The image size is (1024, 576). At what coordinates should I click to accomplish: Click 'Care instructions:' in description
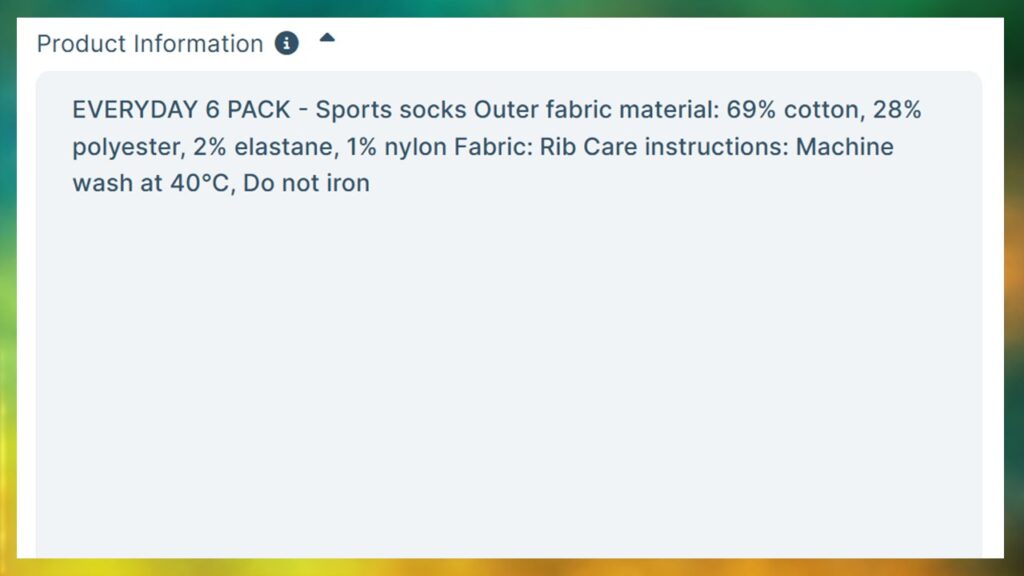686,146
